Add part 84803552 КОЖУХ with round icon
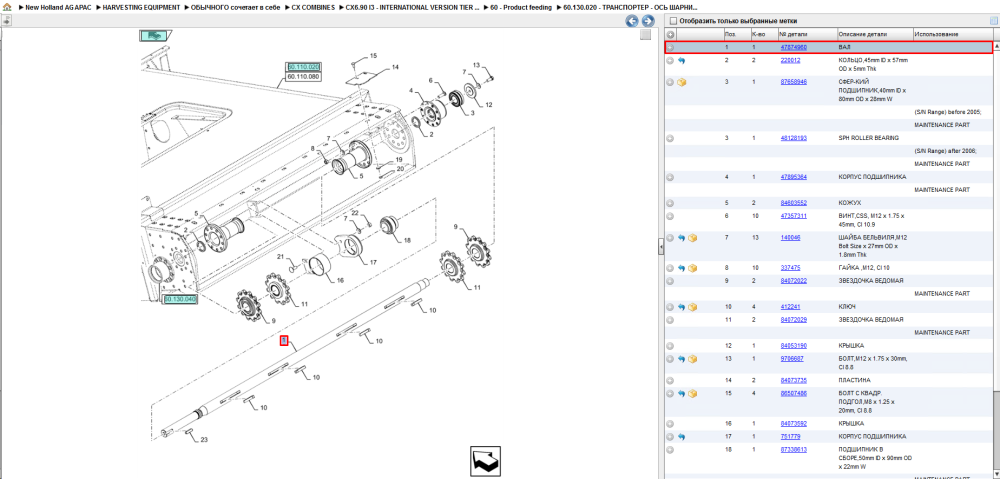Image resolution: width=1000 pixels, height=479 pixels. tap(670, 203)
